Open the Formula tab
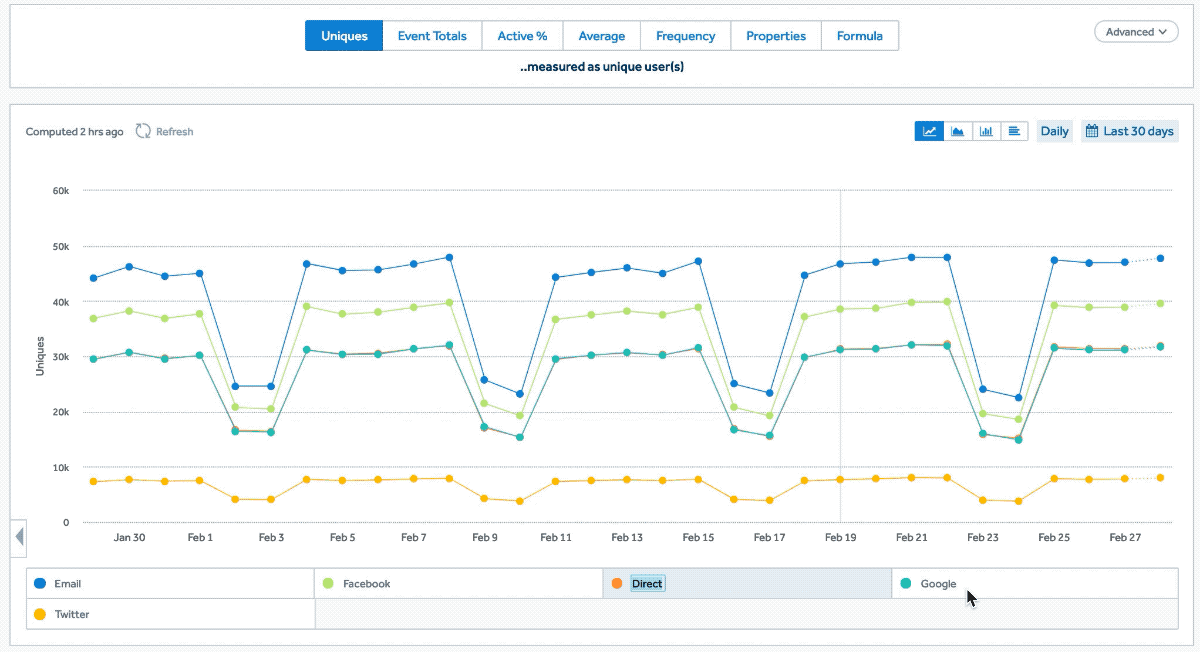This screenshot has height=652, width=1200. [859, 36]
